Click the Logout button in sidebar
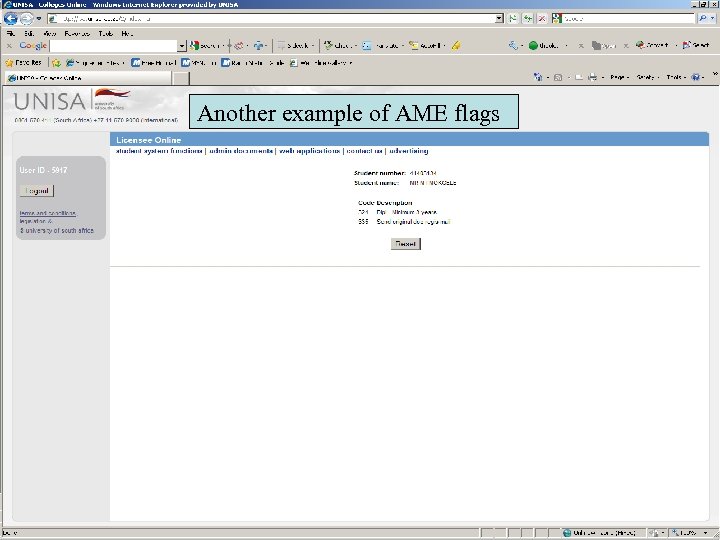The width and height of the screenshot is (720, 540). coord(37,191)
